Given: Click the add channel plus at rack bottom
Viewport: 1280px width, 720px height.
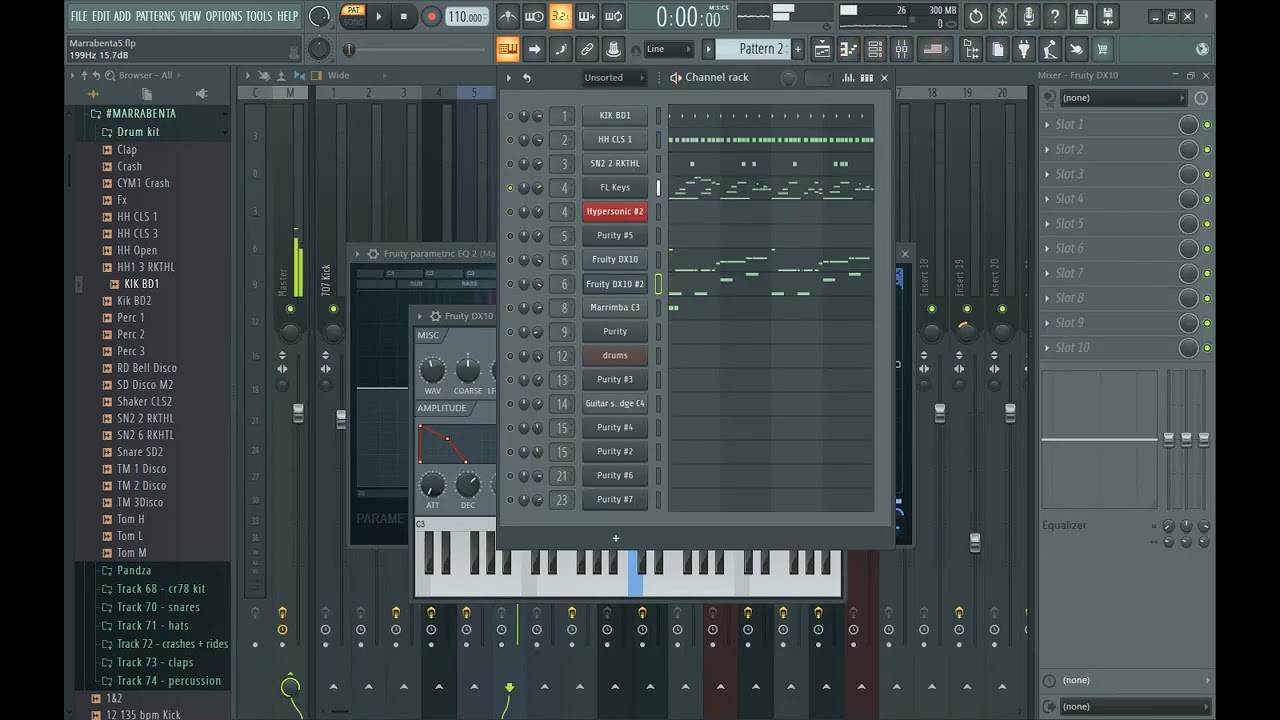Looking at the screenshot, I should [x=616, y=539].
